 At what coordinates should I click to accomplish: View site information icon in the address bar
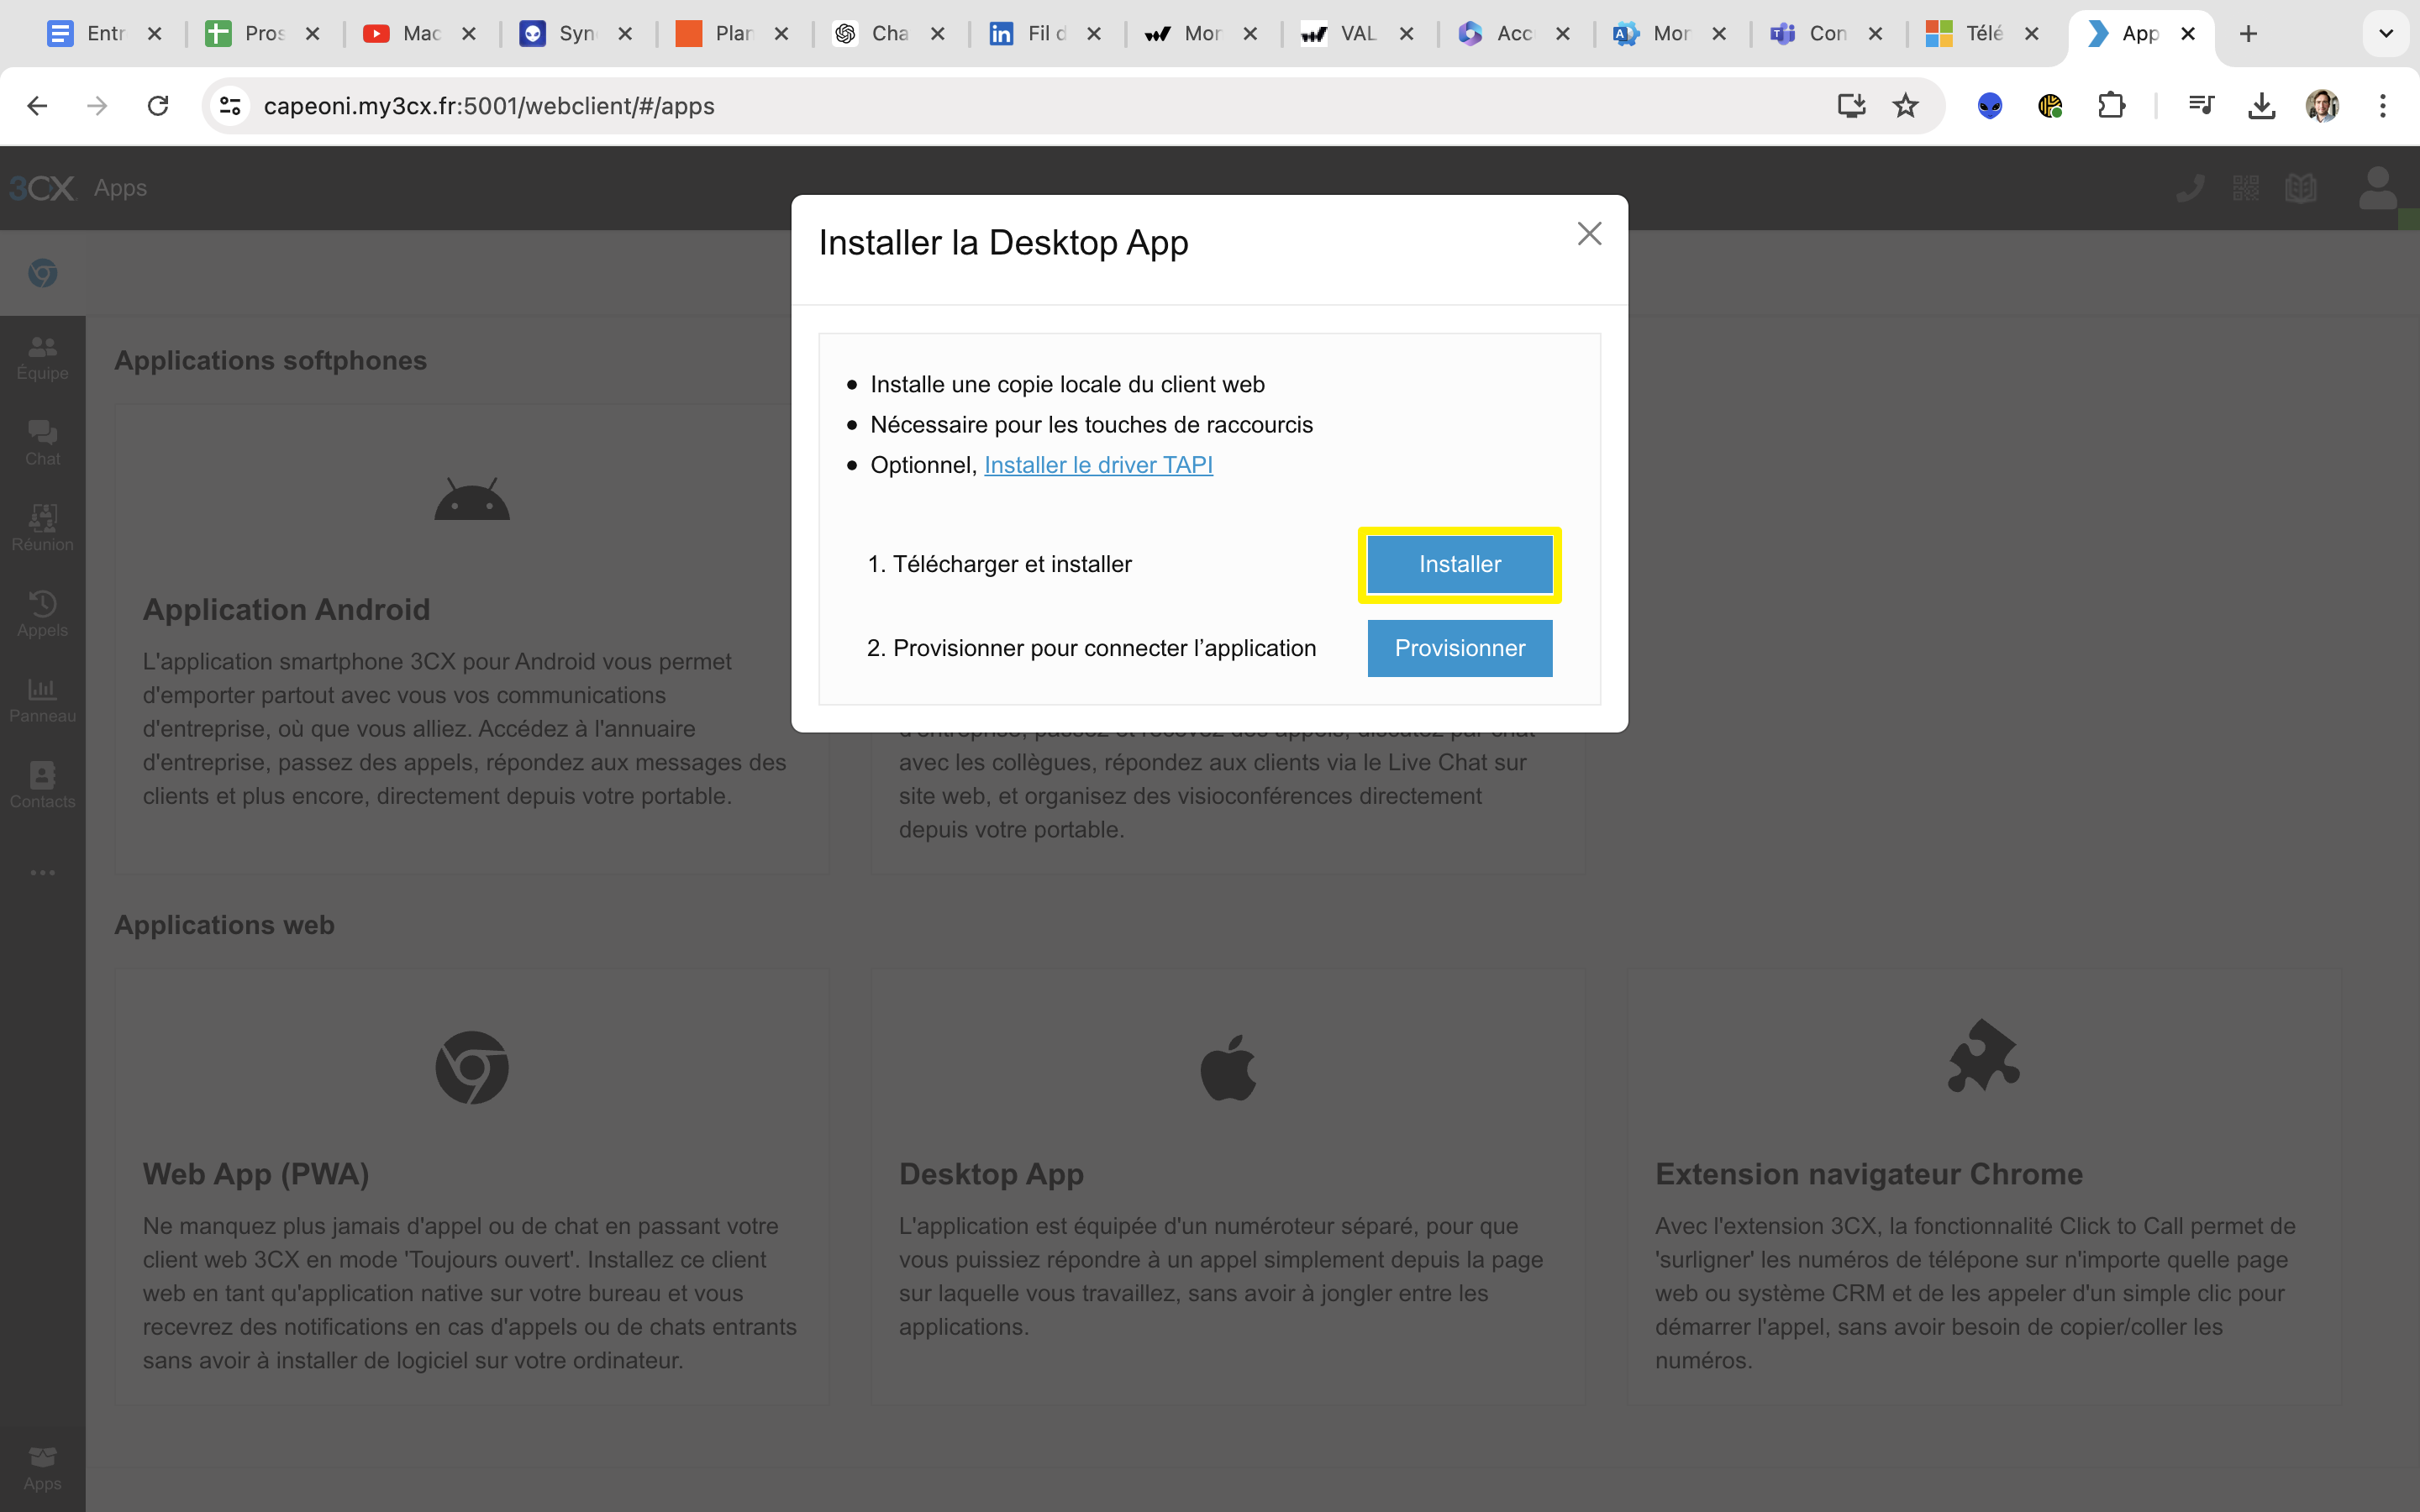(x=230, y=106)
